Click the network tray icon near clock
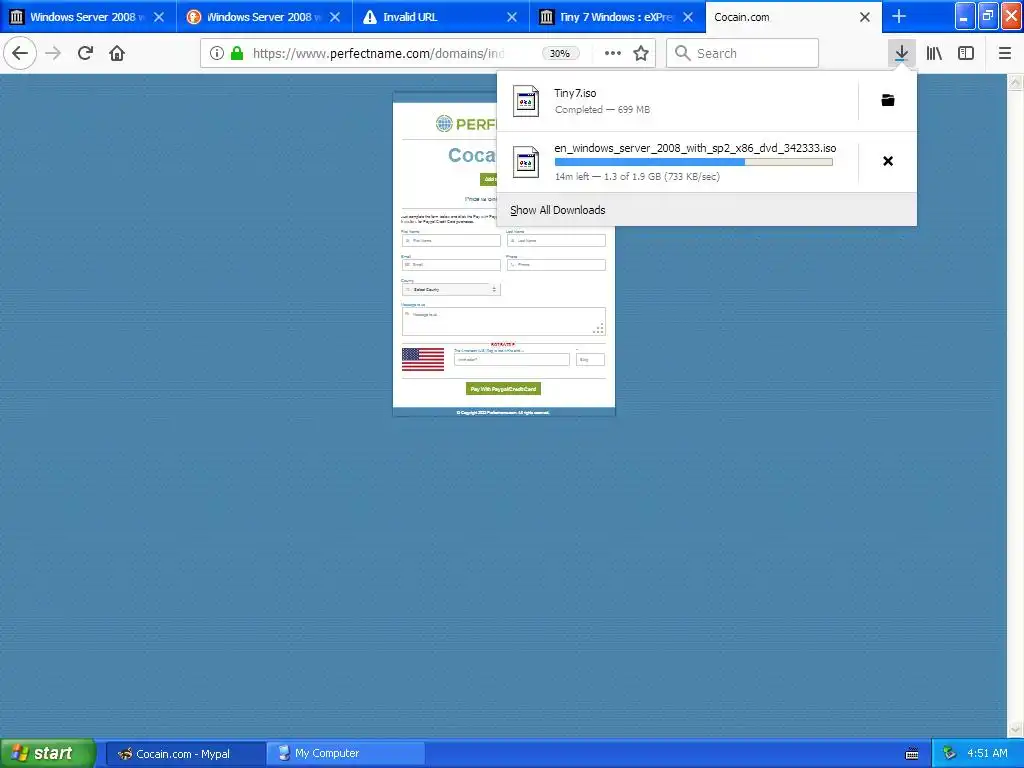 tap(949, 754)
